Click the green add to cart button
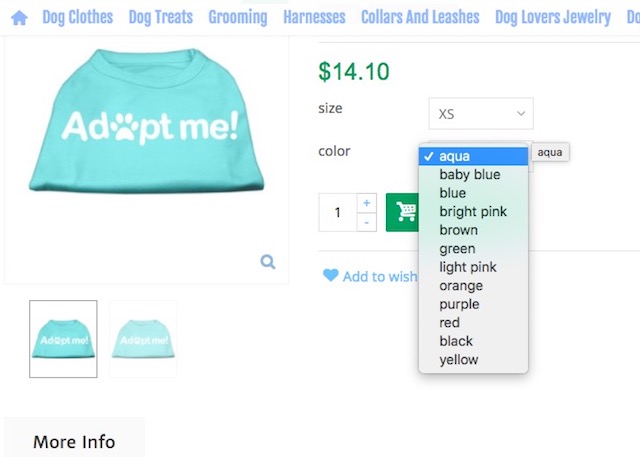The image size is (640, 457). [x=402, y=212]
